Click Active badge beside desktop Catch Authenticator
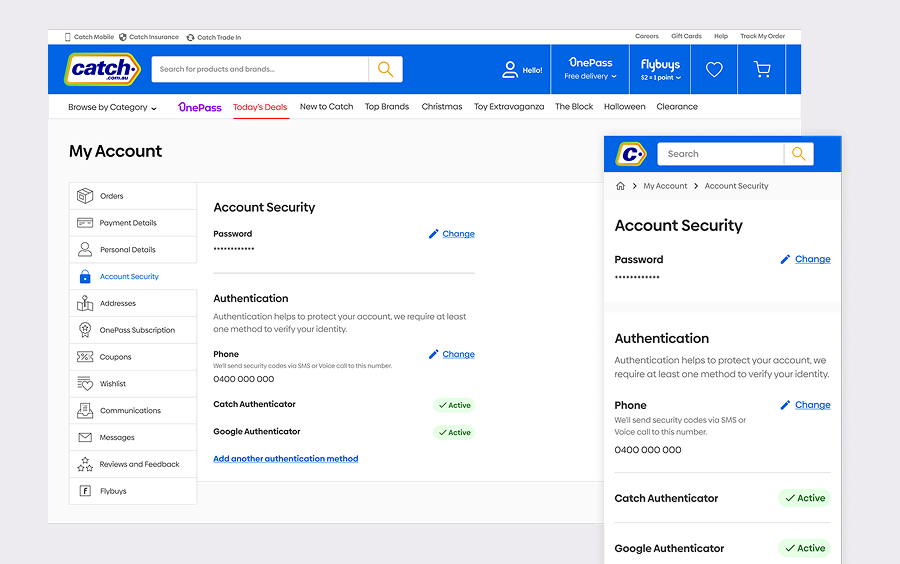900x564 pixels. (x=454, y=406)
